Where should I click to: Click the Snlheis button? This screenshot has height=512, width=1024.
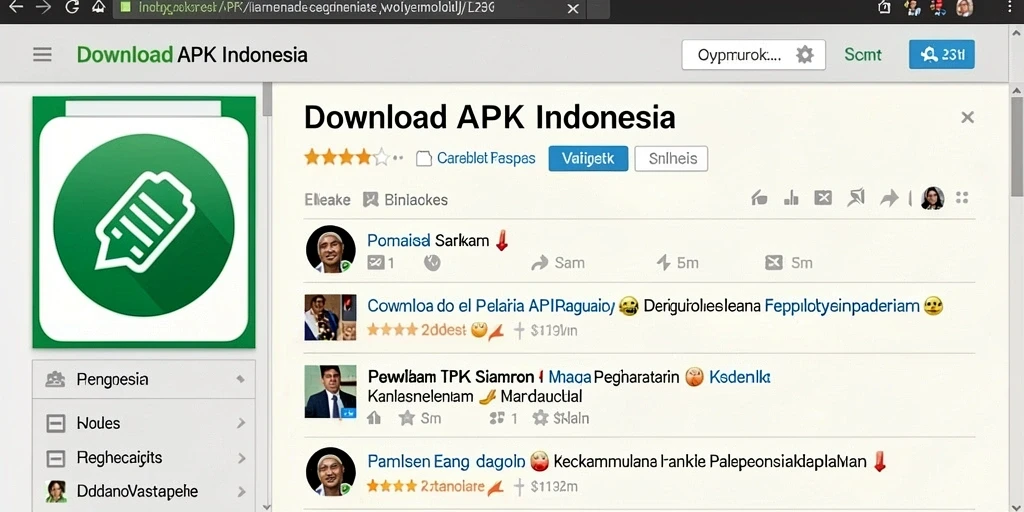click(671, 158)
